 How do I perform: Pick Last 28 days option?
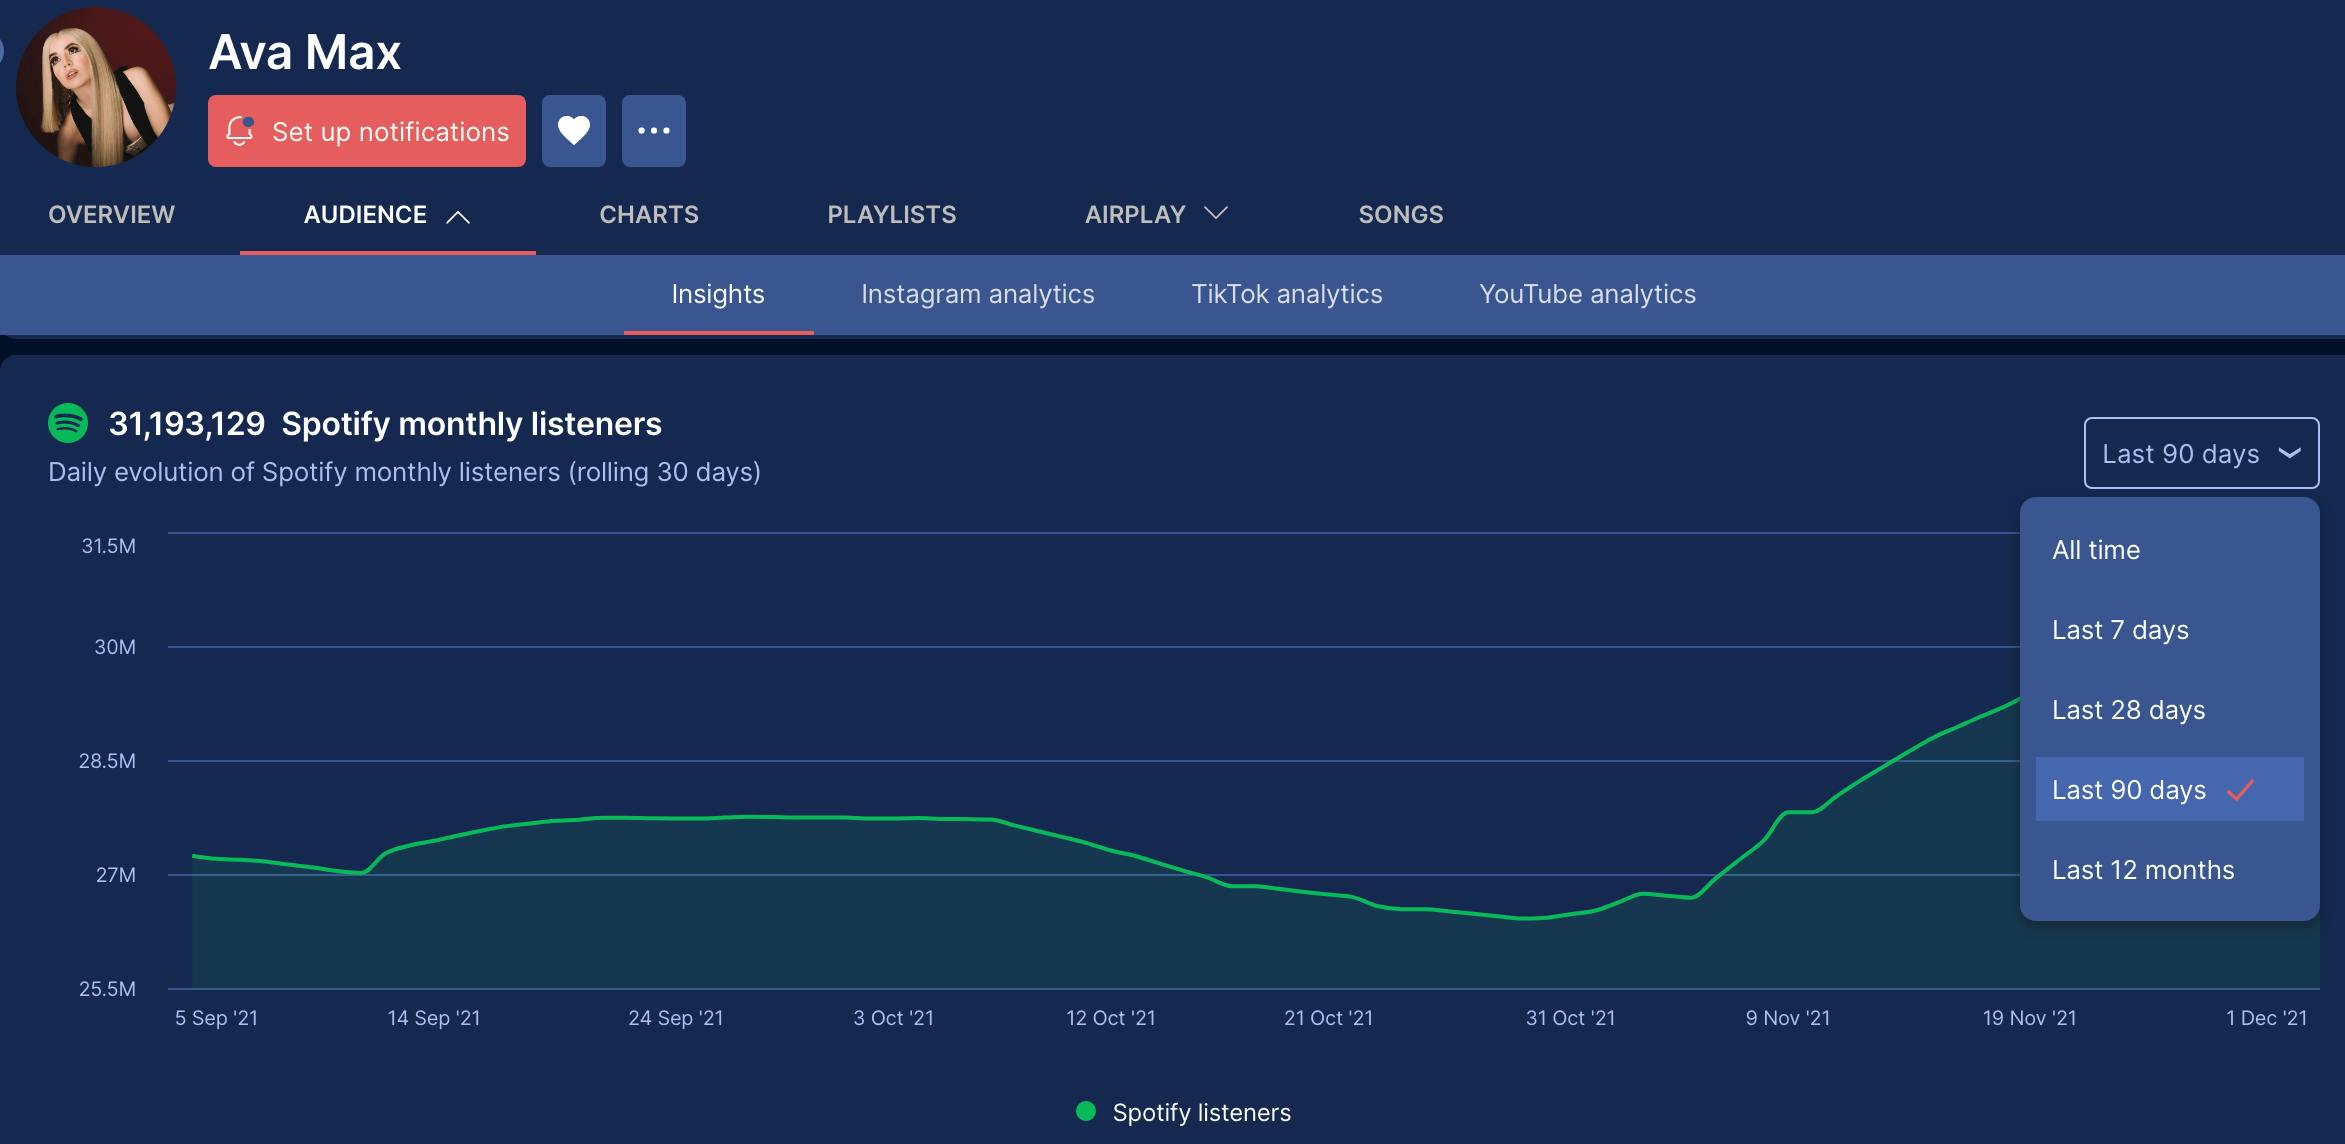coord(2128,710)
